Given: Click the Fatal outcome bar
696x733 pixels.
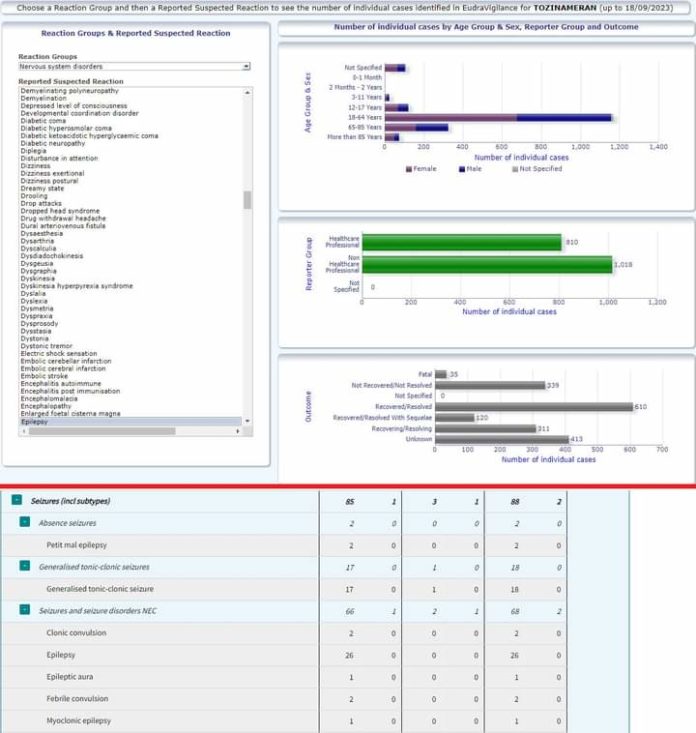Looking at the screenshot, I should click(x=440, y=374).
